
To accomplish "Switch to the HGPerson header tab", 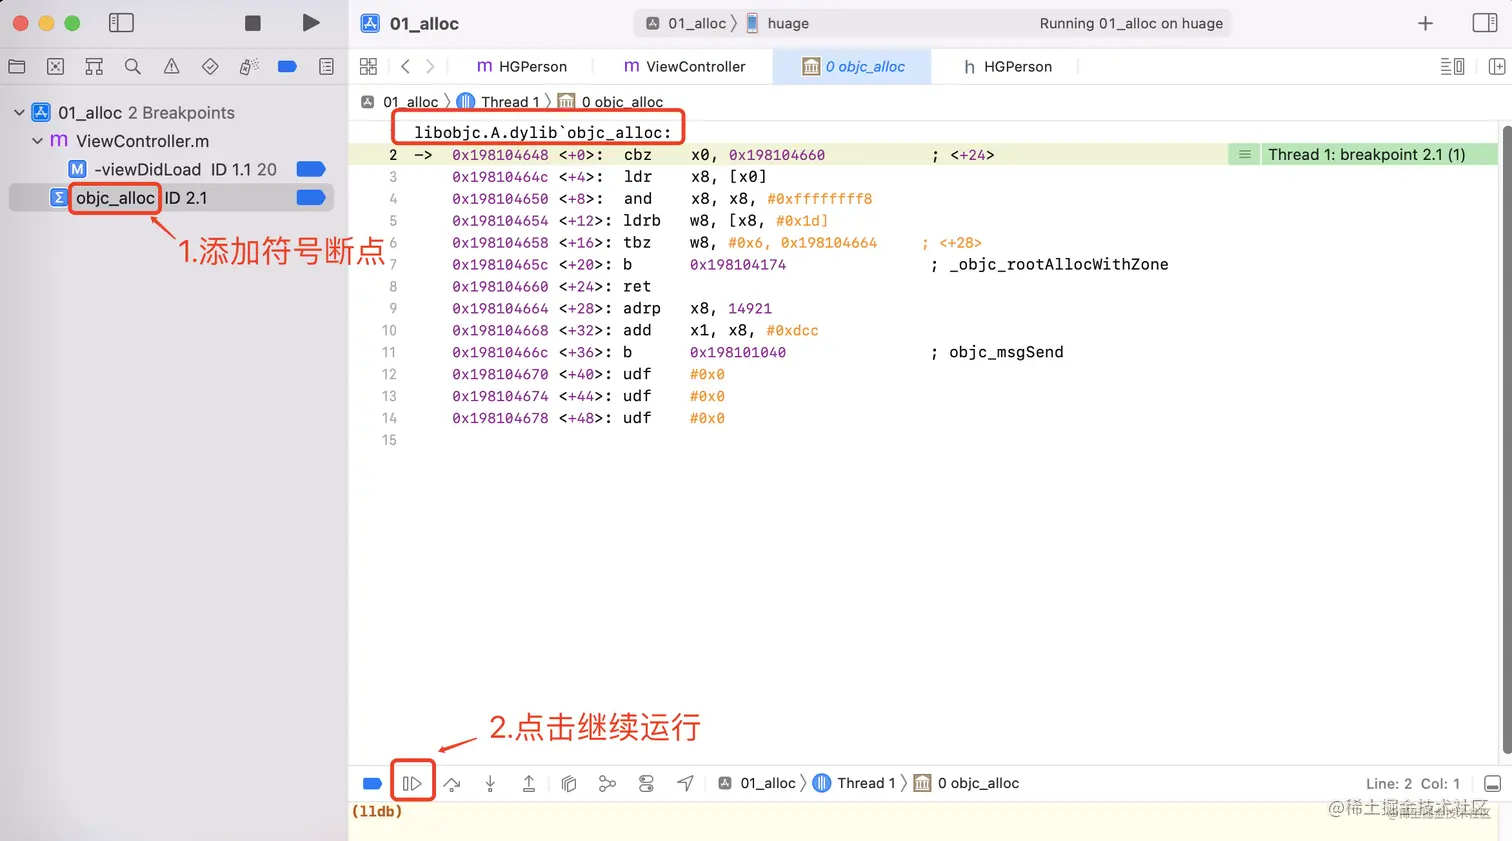I will click(1007, 66).
